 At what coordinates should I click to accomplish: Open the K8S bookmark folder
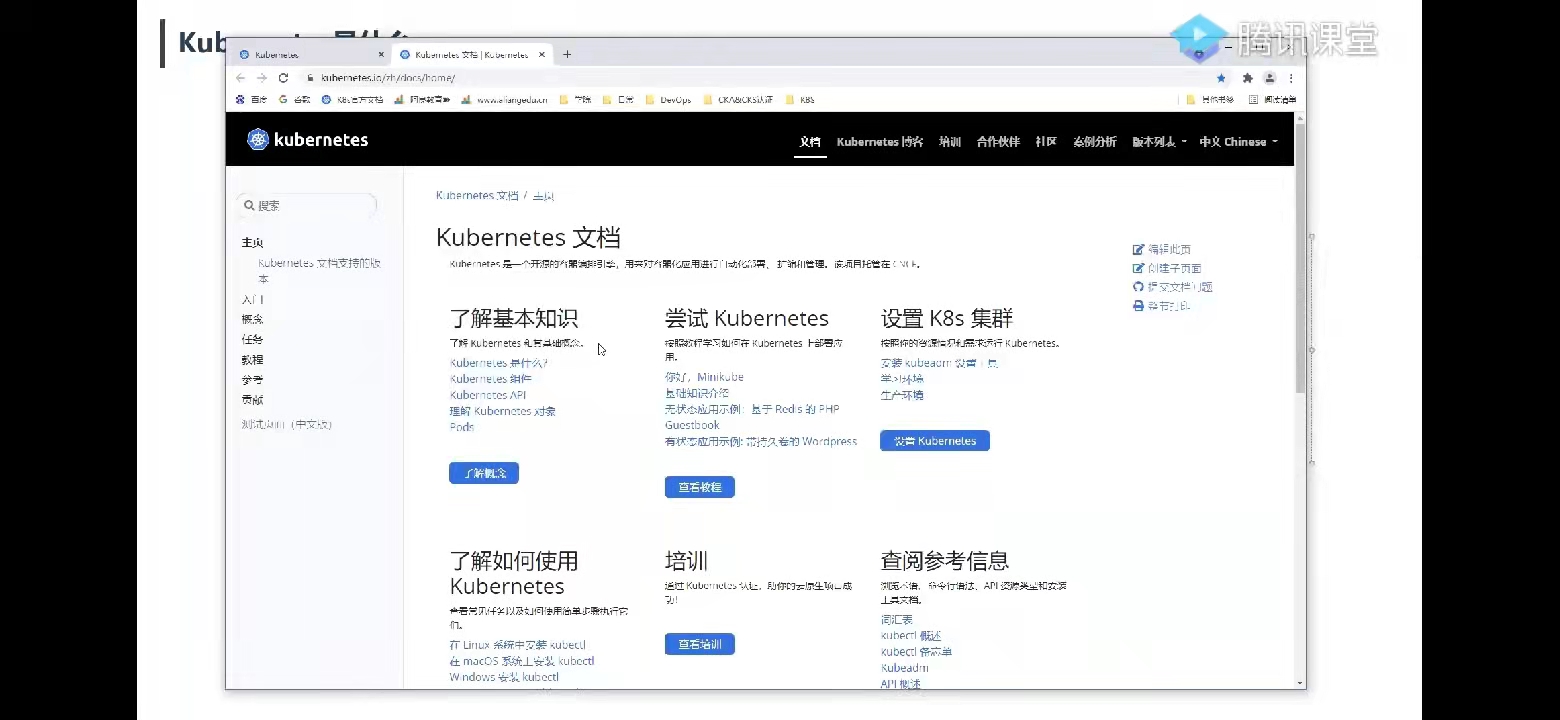800,100
